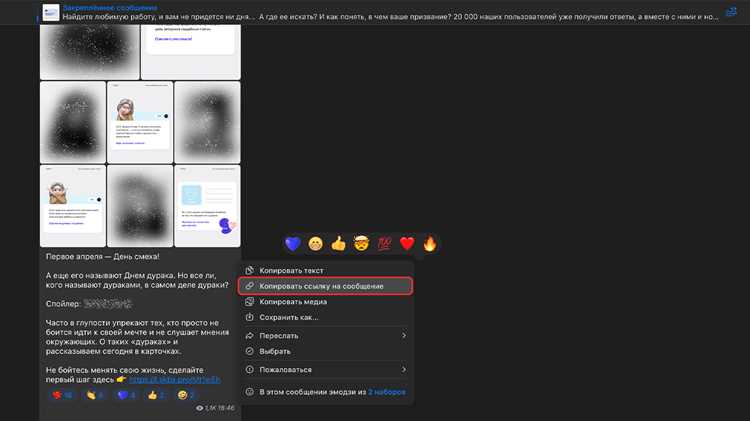Click the download icon beside Сохранить как
This screenshot has width=750, height=421.
[x=249, y=317]
